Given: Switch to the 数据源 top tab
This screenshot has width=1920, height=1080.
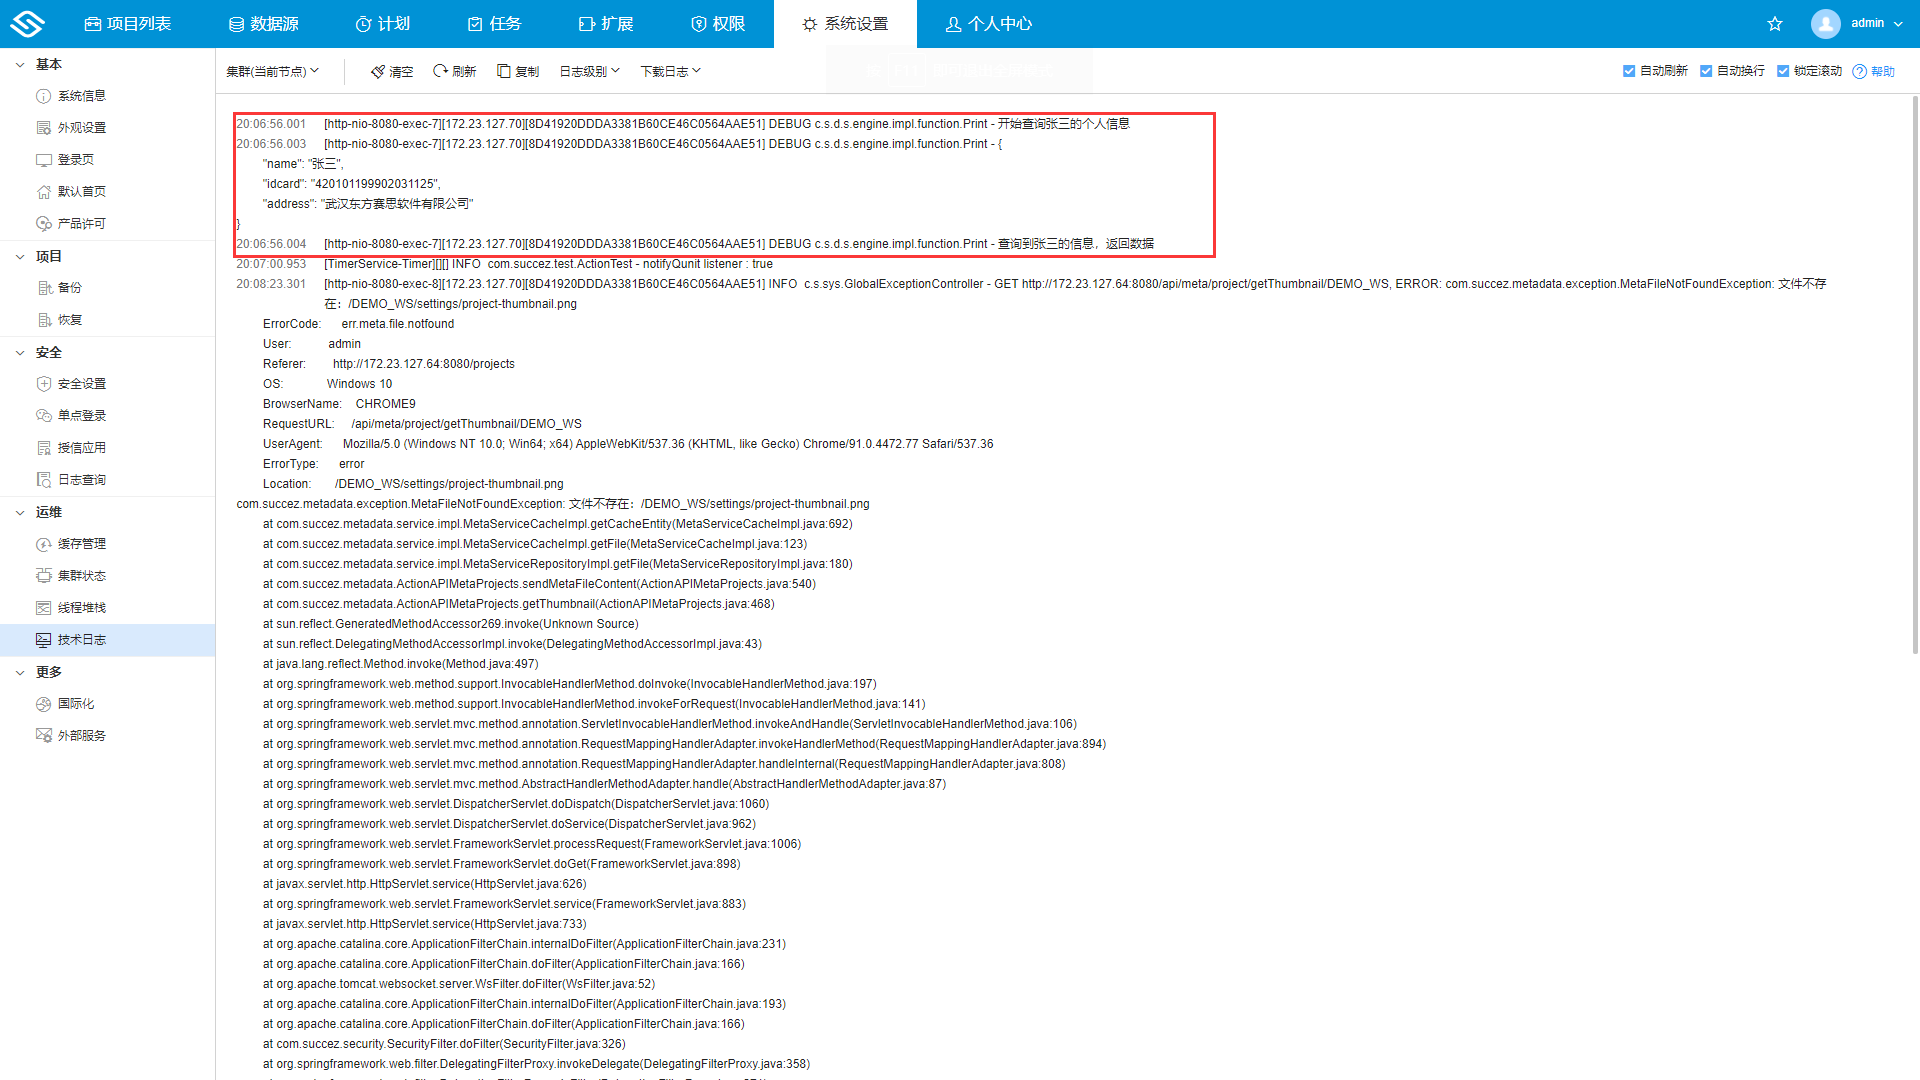Looking at the screenshot, I should coord(264,24).
